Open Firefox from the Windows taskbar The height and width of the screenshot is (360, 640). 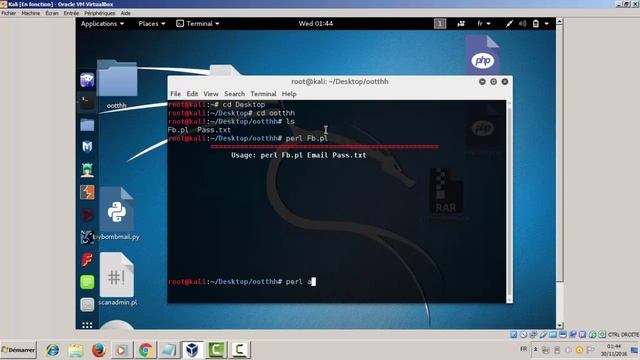(99, 350)
